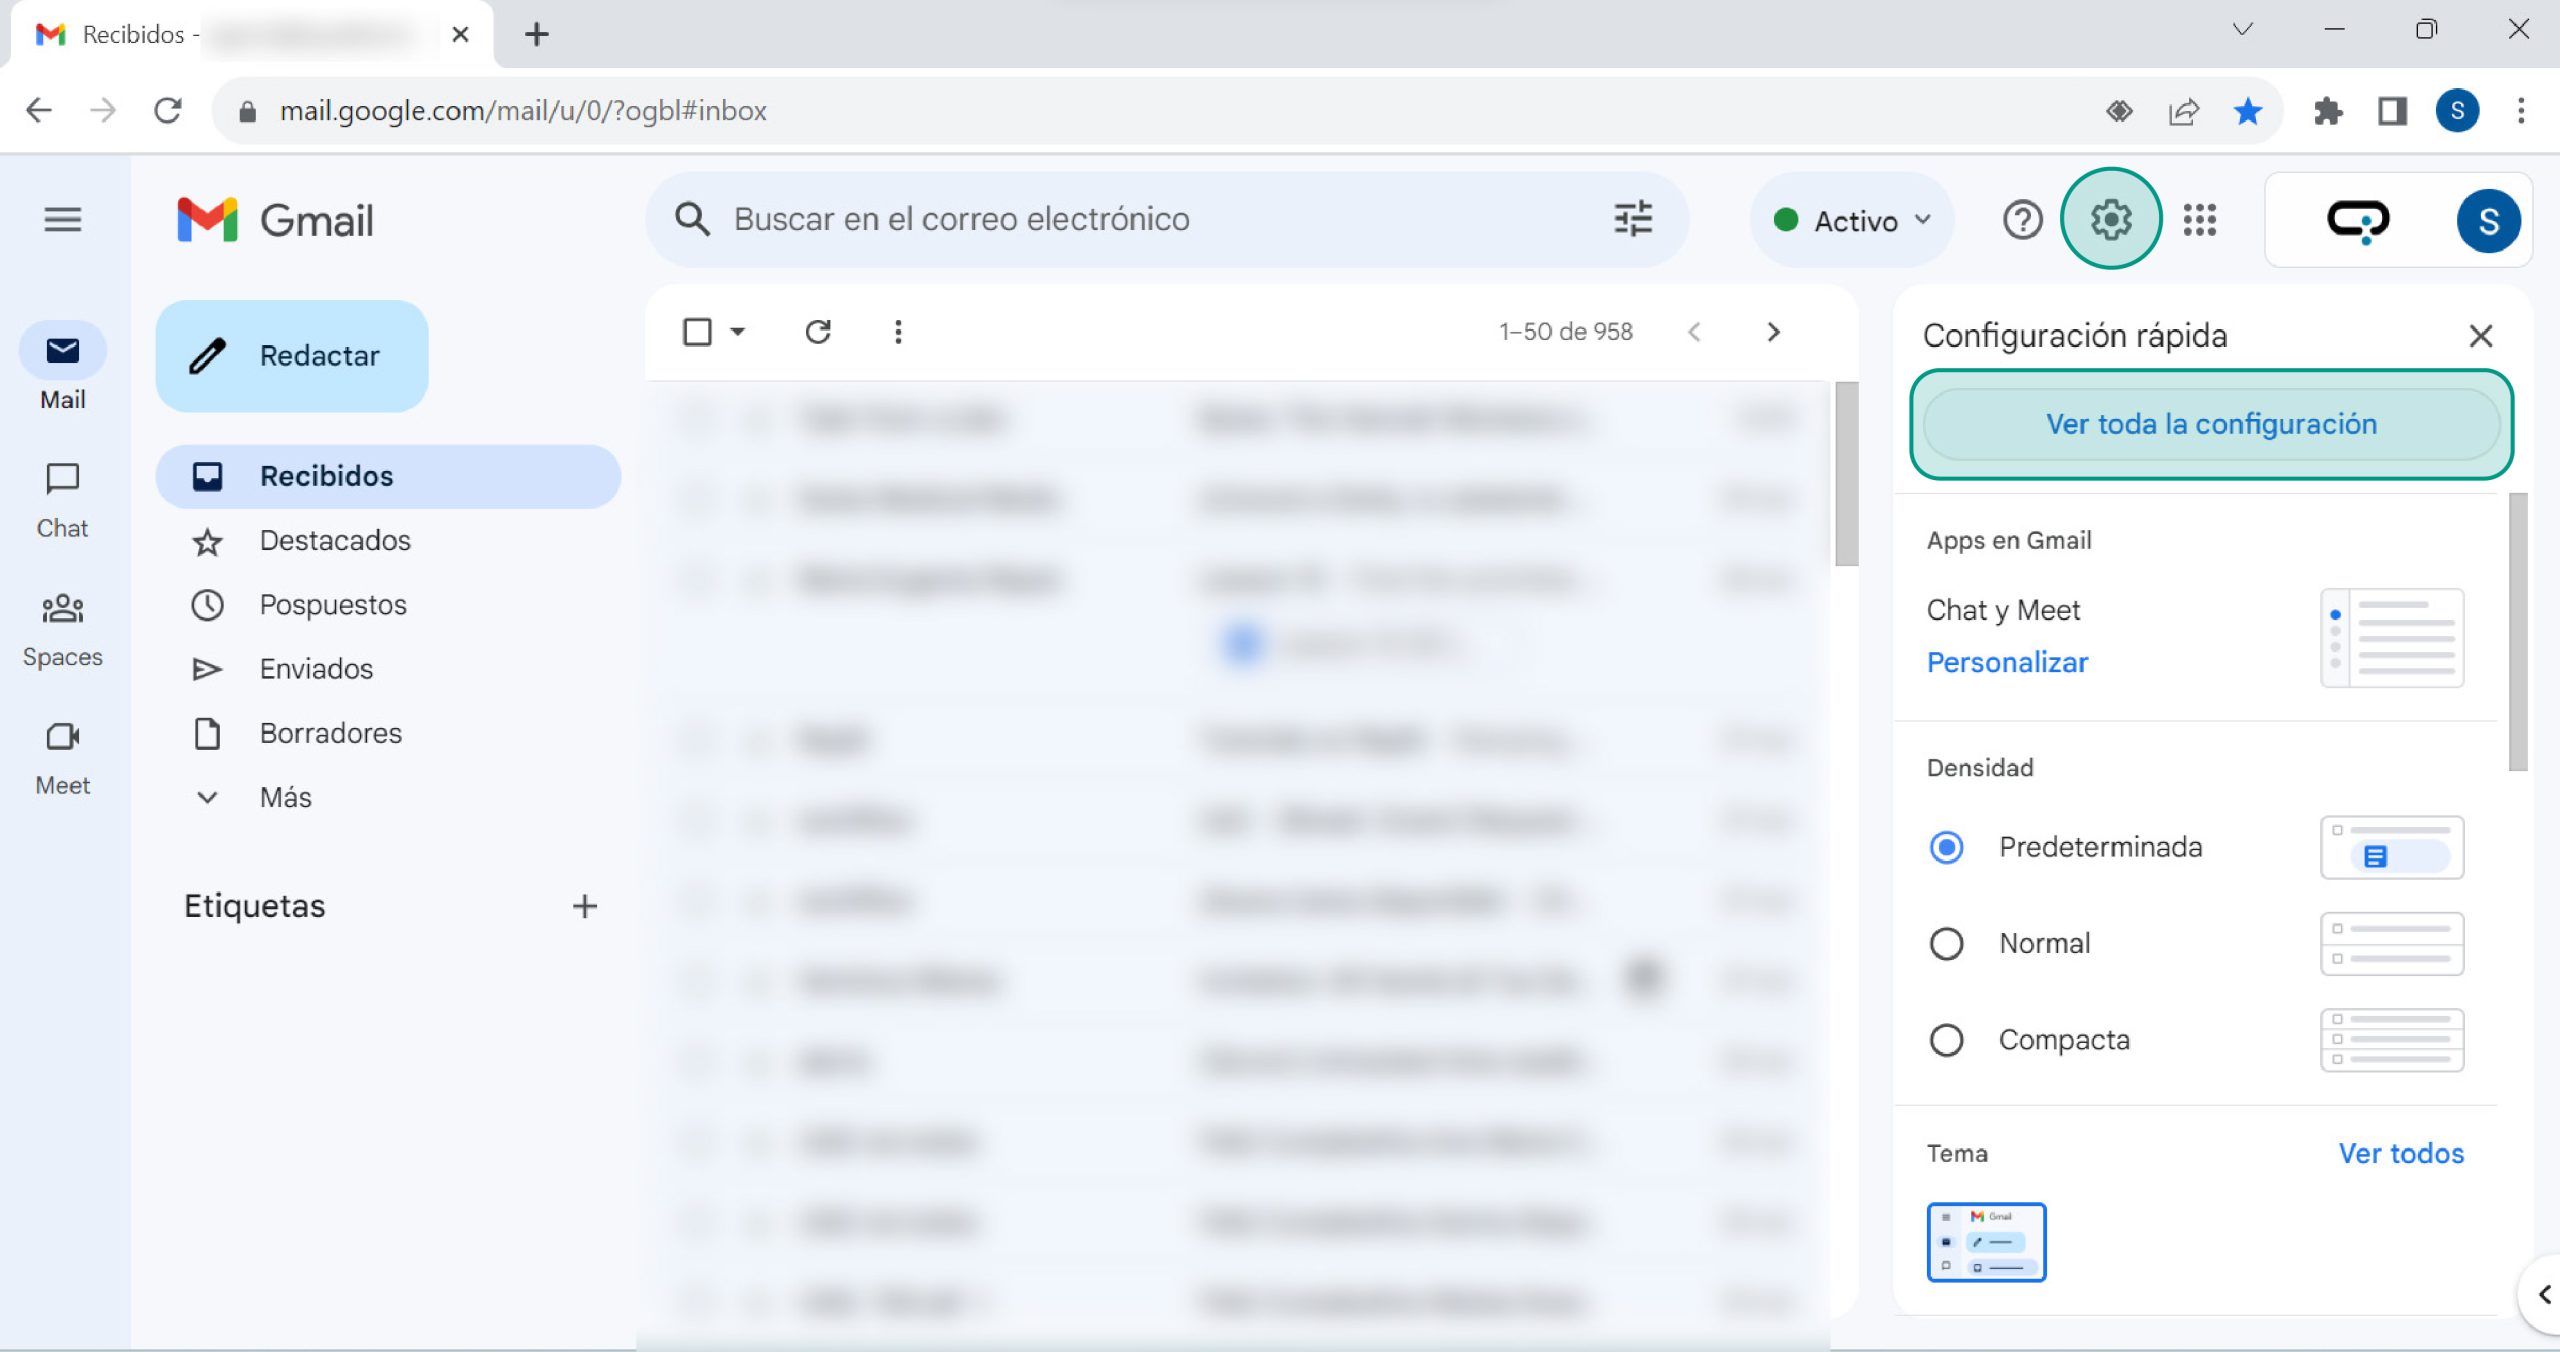Click the Help question mark icon
Screen dimensions: 2560x1352
[x=2022, y=219]
